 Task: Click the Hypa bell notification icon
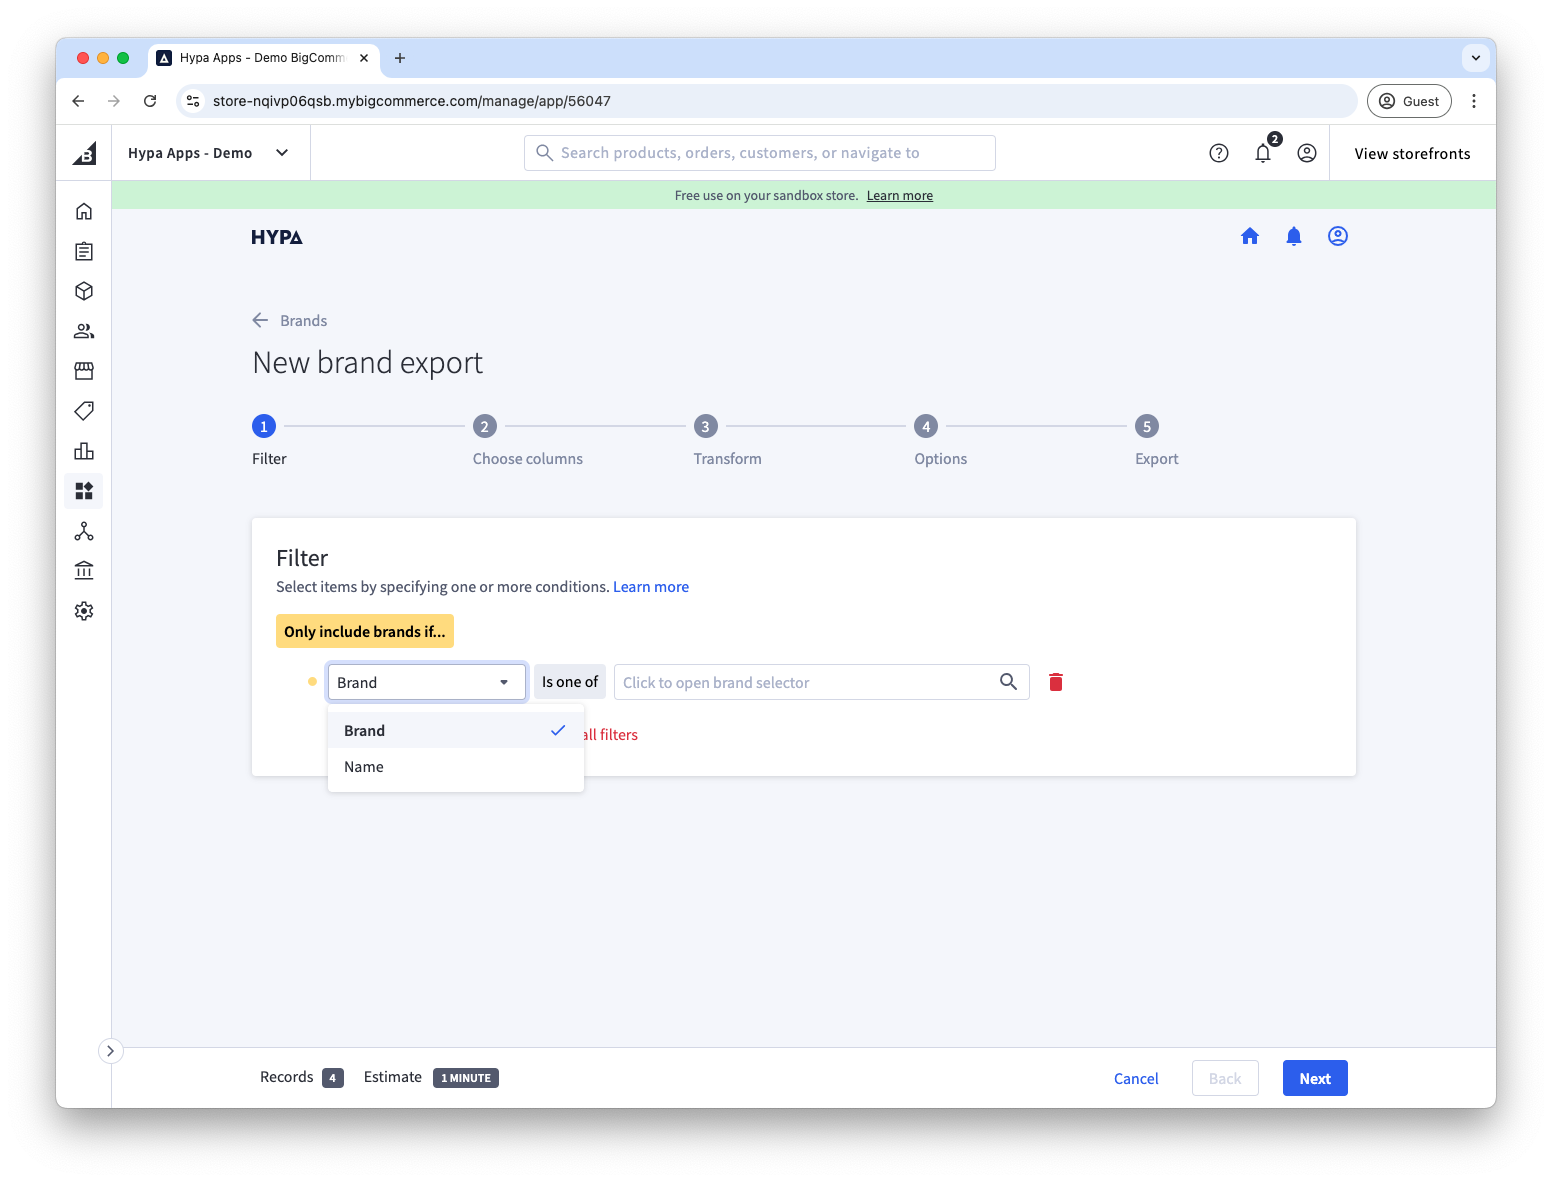point(1293,236)
